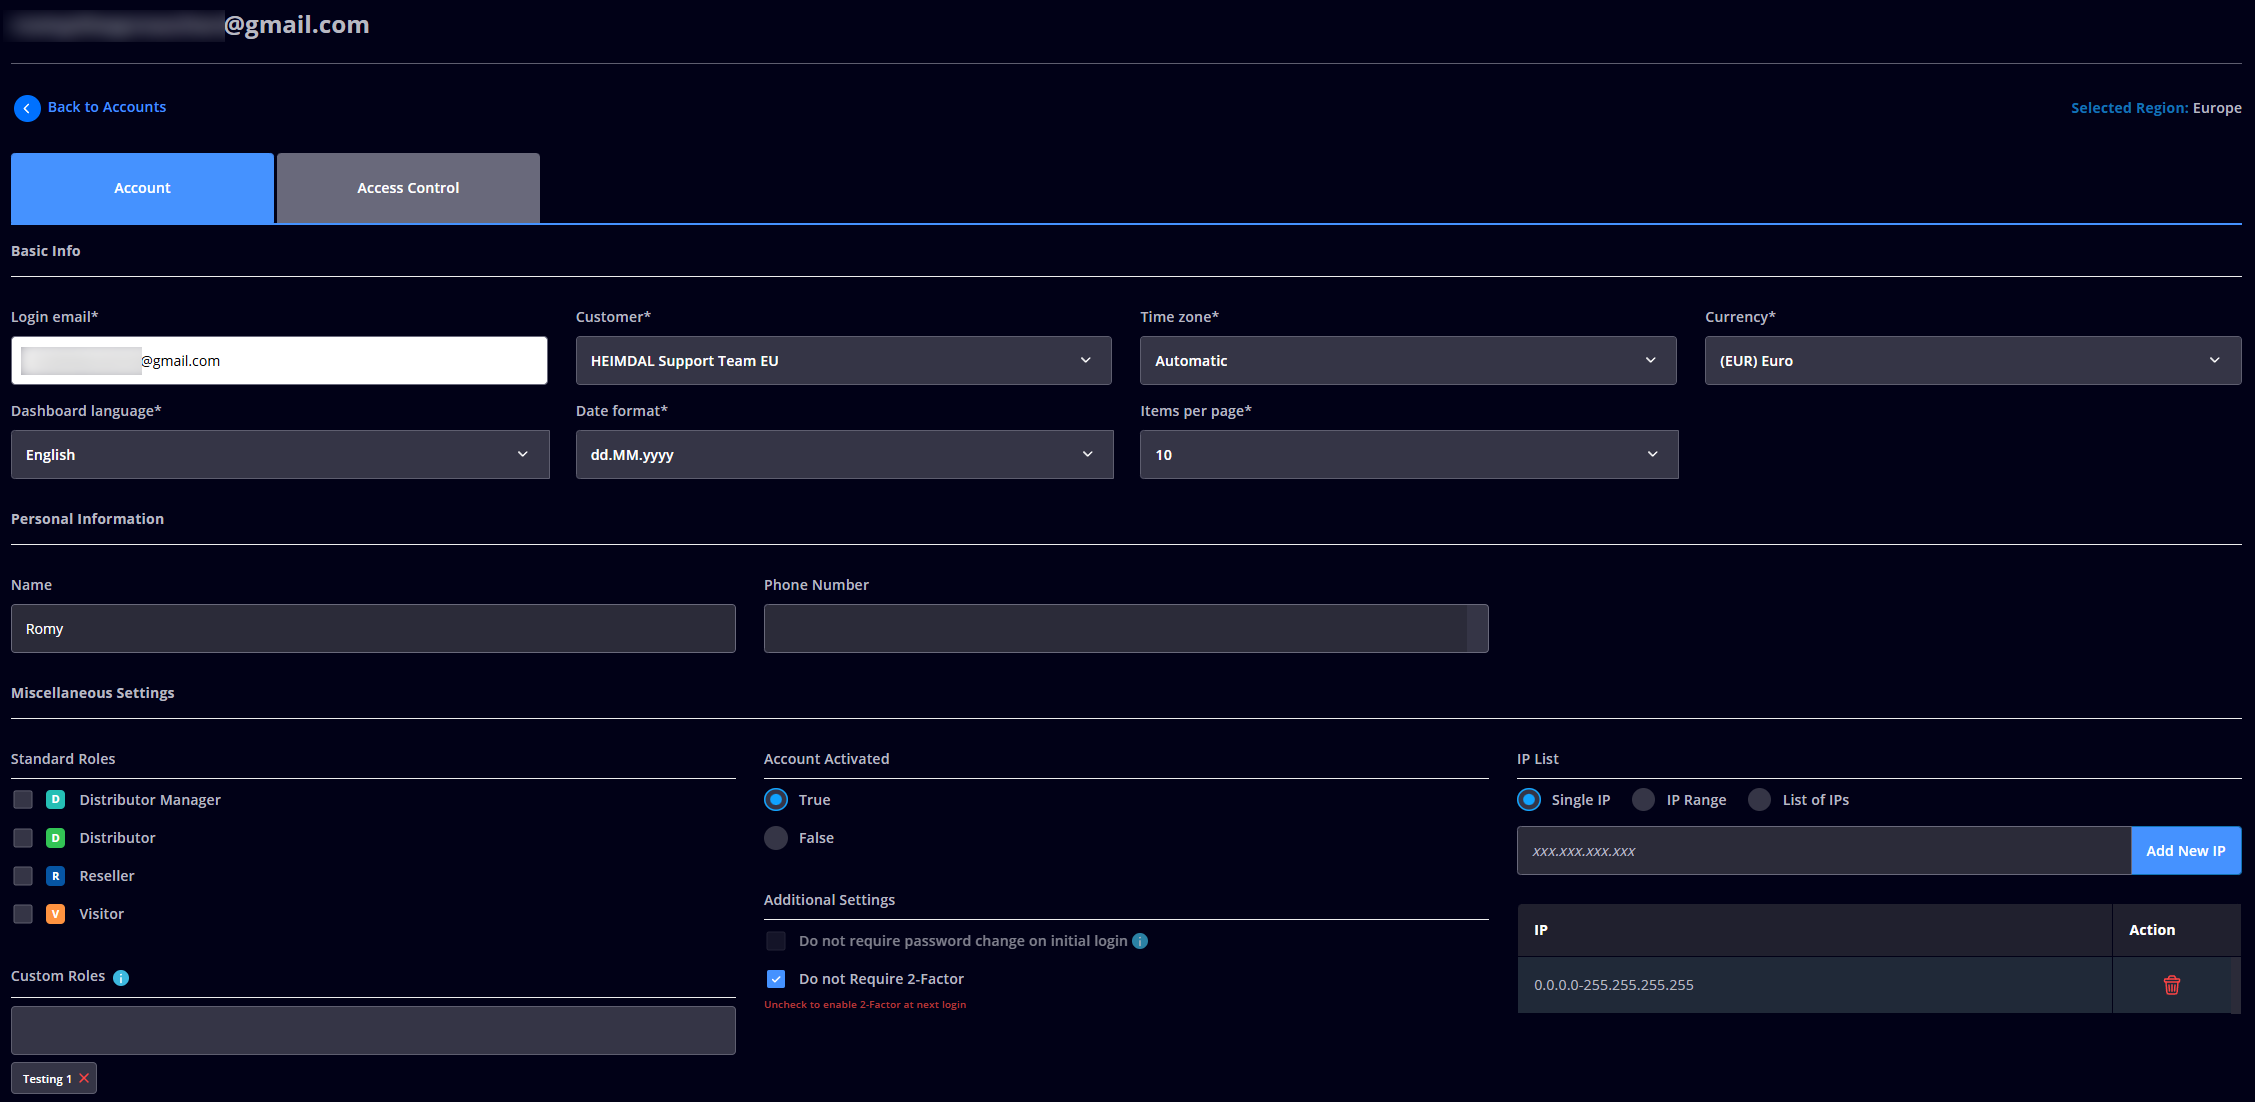Open the Date format dropdown

tap(845, 455)
